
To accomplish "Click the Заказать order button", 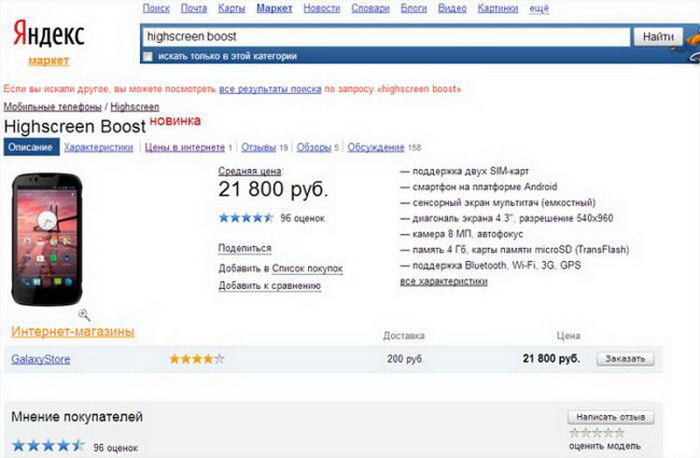I will point(625,358).
